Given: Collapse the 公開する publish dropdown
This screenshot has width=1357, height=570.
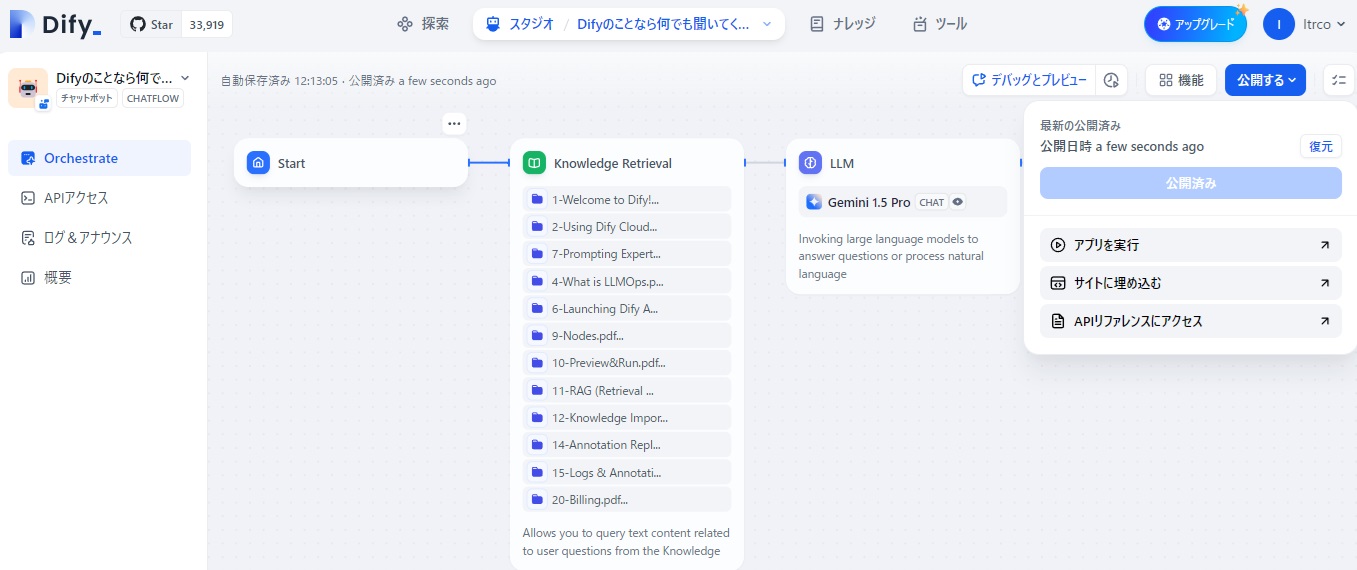Looking at the screenshot, I should coord(1265,80).
